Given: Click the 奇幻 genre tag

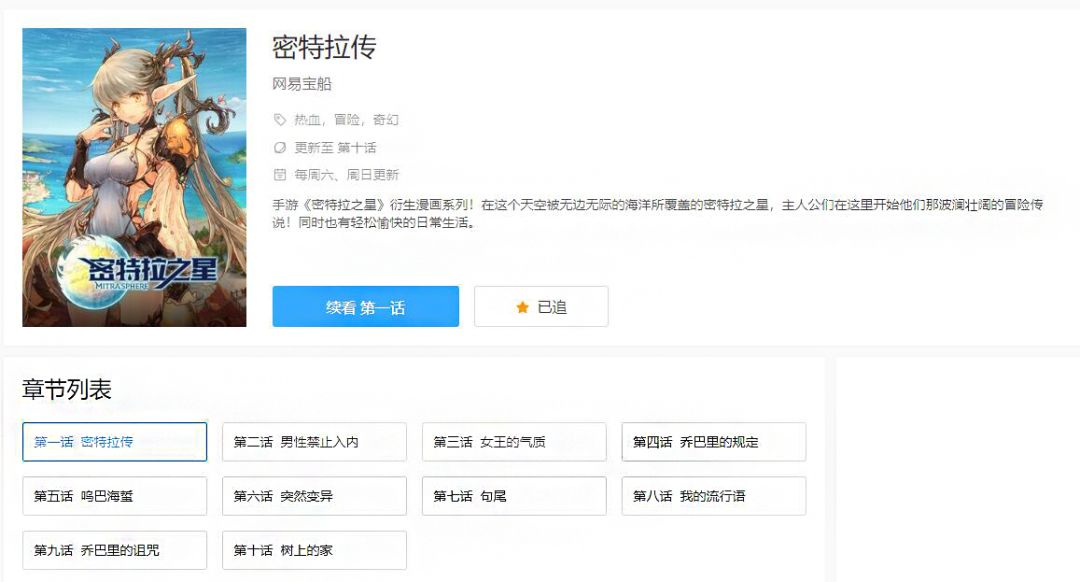Looking at the screenshot, I should (386, 120).
